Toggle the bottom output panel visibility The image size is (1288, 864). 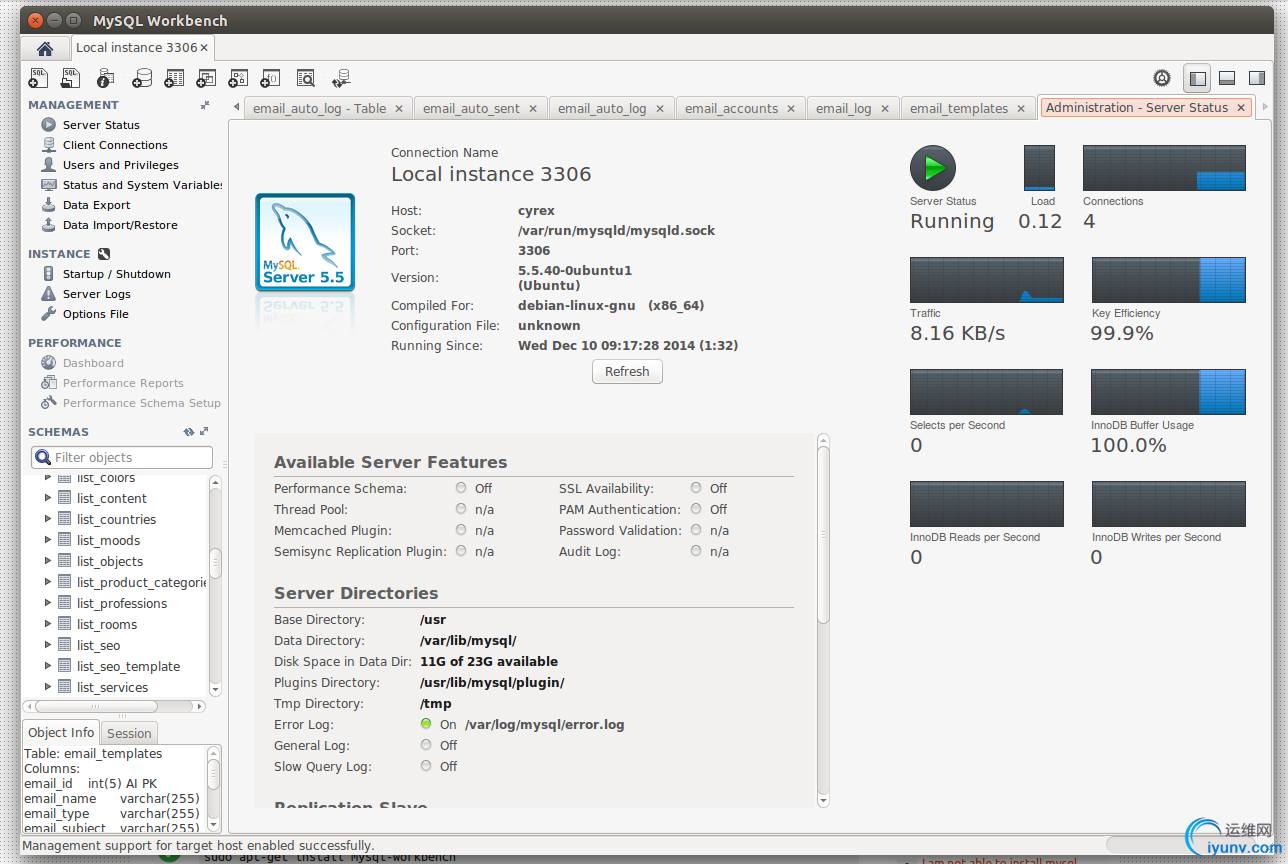(1227, 78)
